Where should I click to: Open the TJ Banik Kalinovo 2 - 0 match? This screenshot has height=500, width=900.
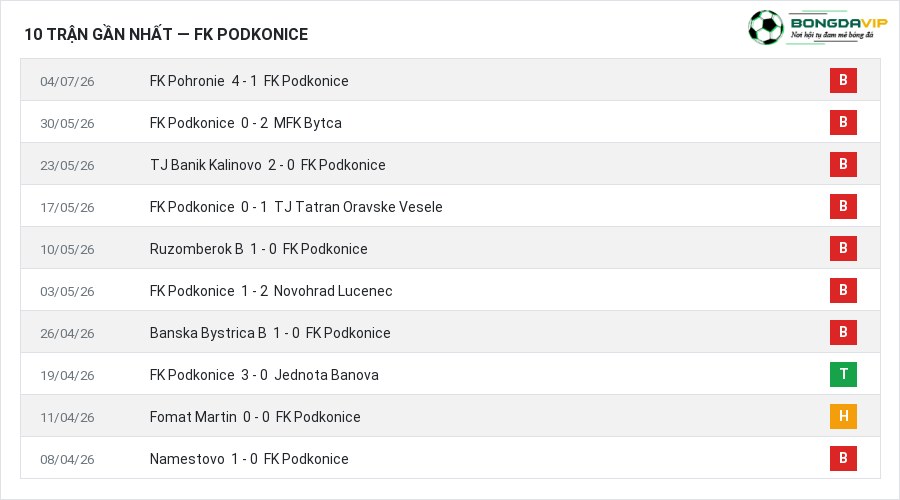click(267, 165)
